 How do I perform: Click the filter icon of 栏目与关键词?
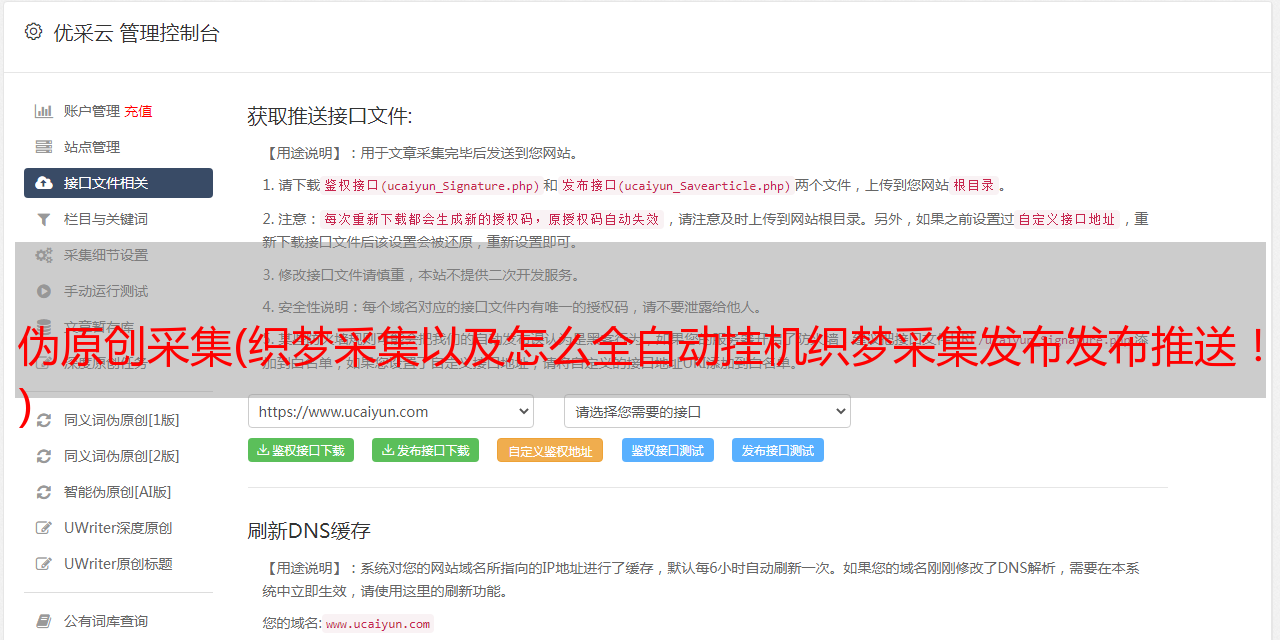click(x=44, y=219)
